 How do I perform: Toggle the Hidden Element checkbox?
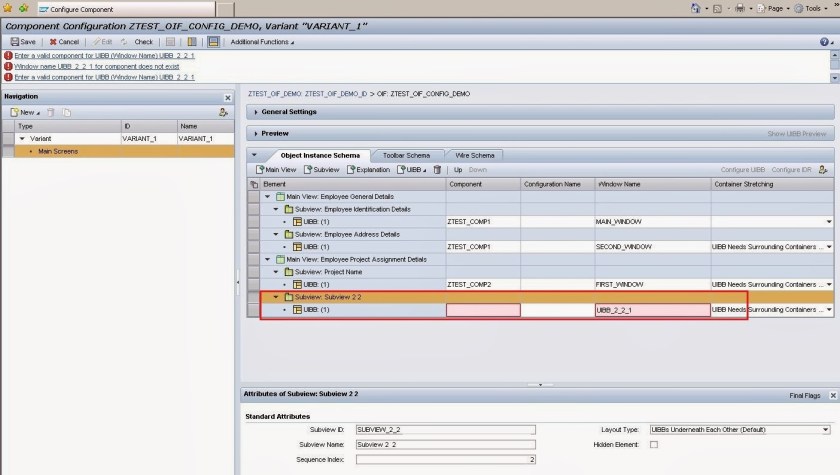[654, 444]
